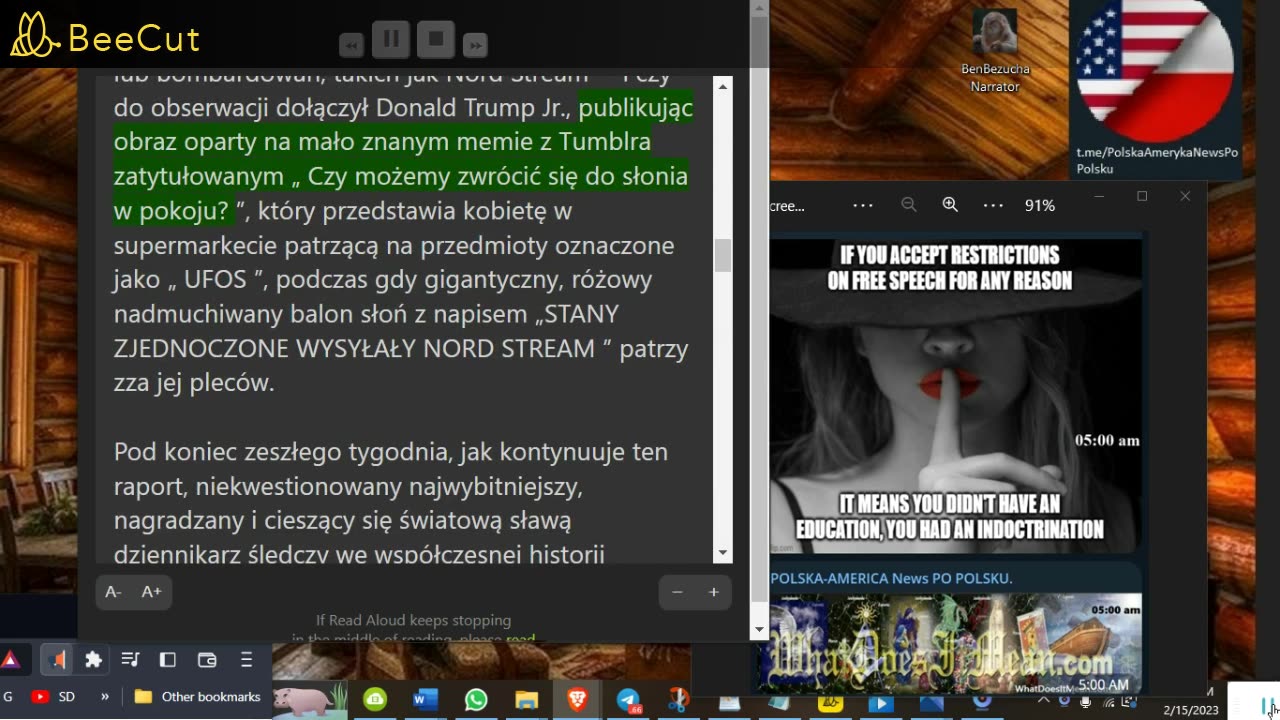
Task: Click the free speech meme image
Action: pyautogui.click(x=955, y=395)
